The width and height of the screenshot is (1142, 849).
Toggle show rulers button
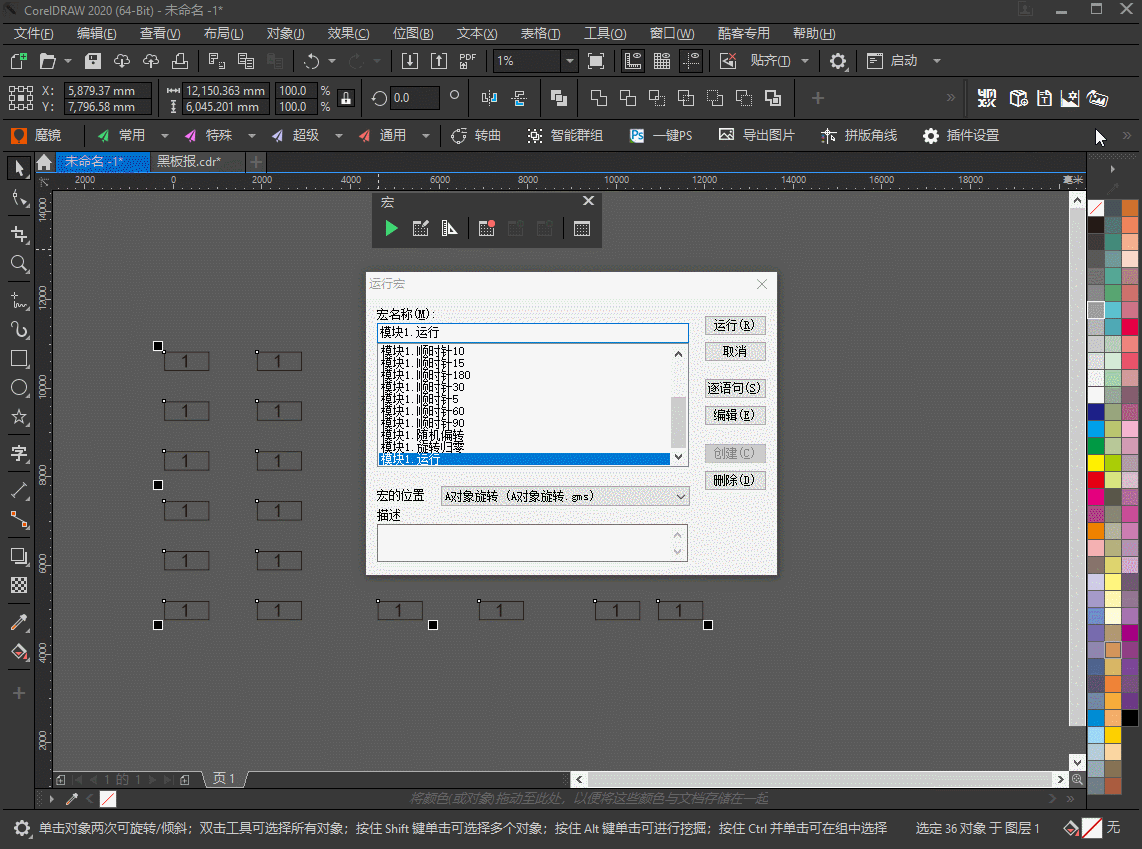633,61
